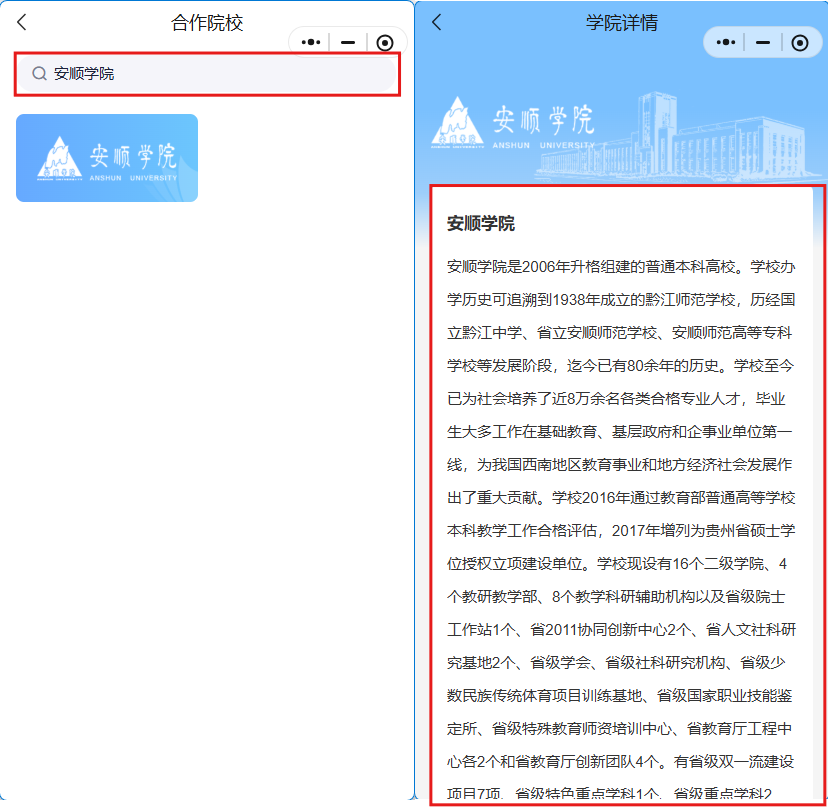Click the 合作院校 page title
Viewport: 828px width, 807px height.
click(207, 23)
